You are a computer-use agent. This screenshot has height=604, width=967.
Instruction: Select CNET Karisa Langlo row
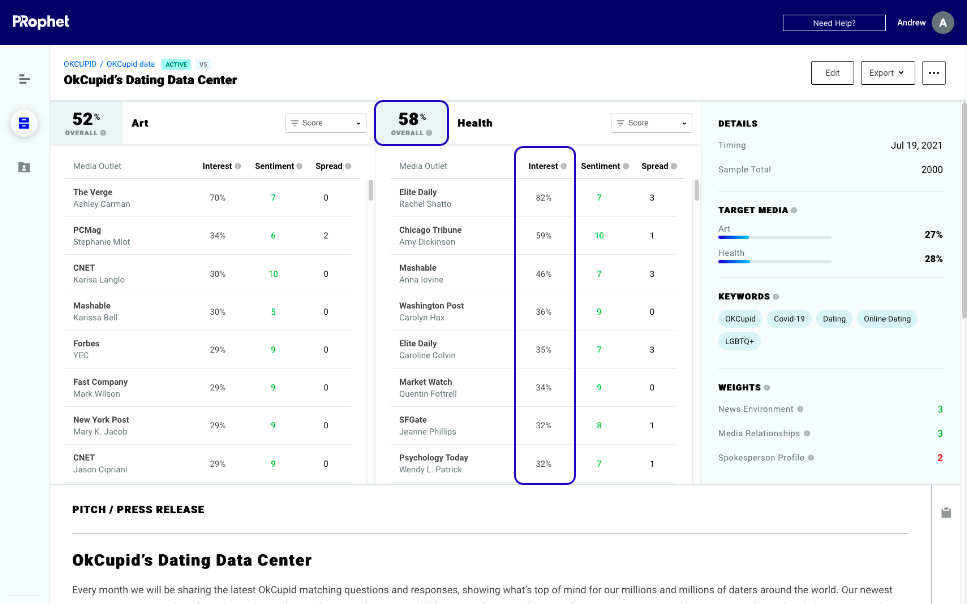208,274
